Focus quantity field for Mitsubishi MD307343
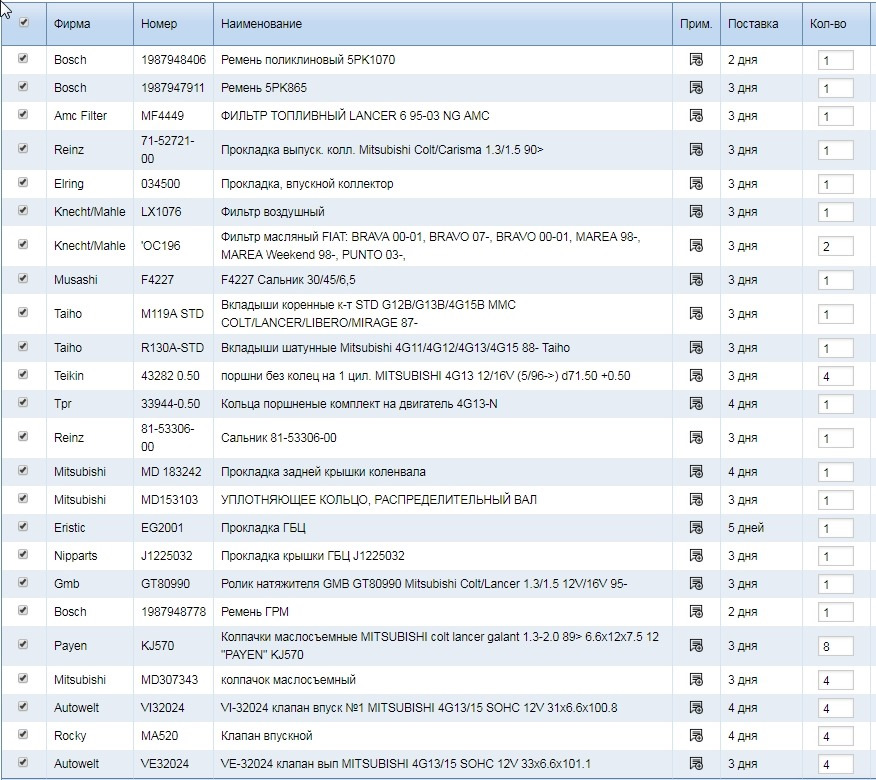This screenshot has width=876, height=780. [x=836, y=681]
